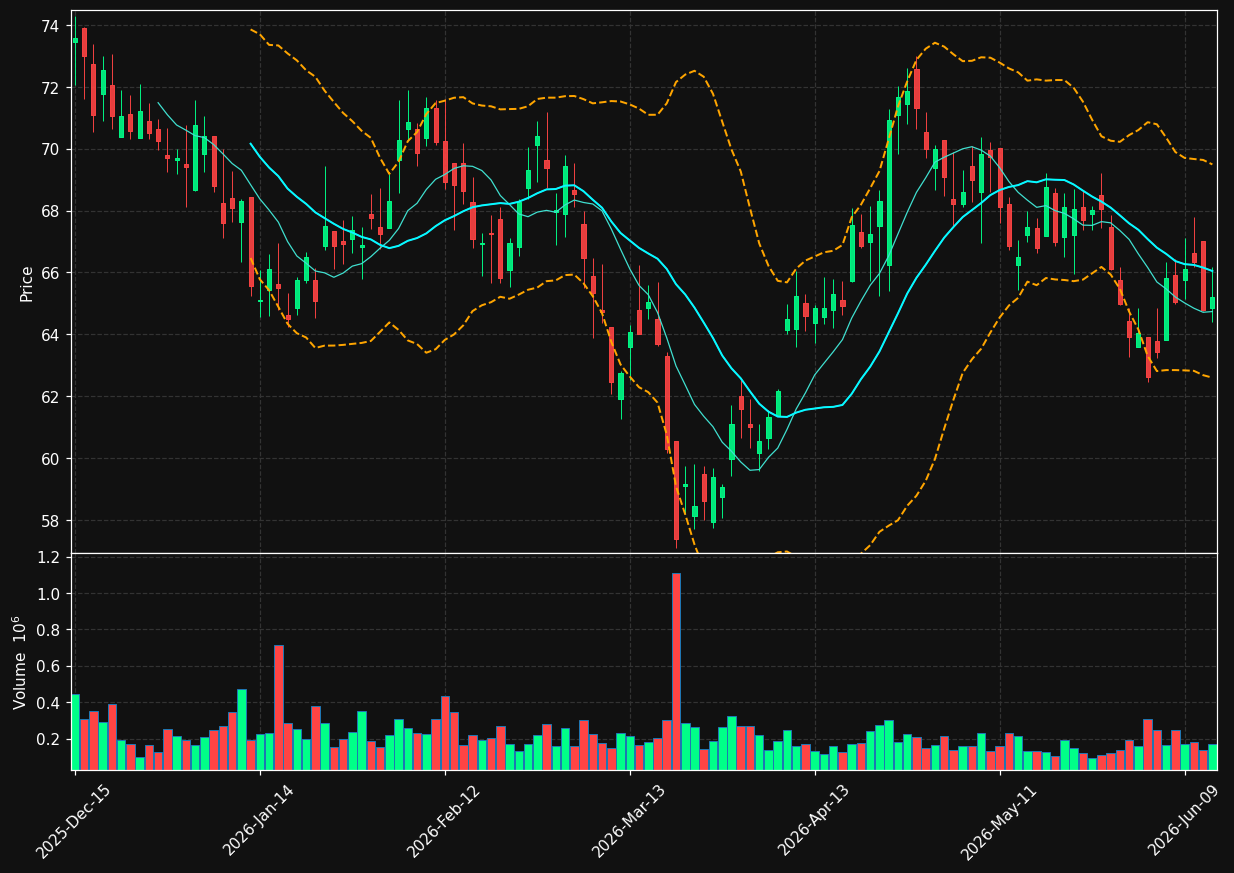1234x873 pixels.
Task: Click the 66 price tick label
Action: tap(51, 273)
